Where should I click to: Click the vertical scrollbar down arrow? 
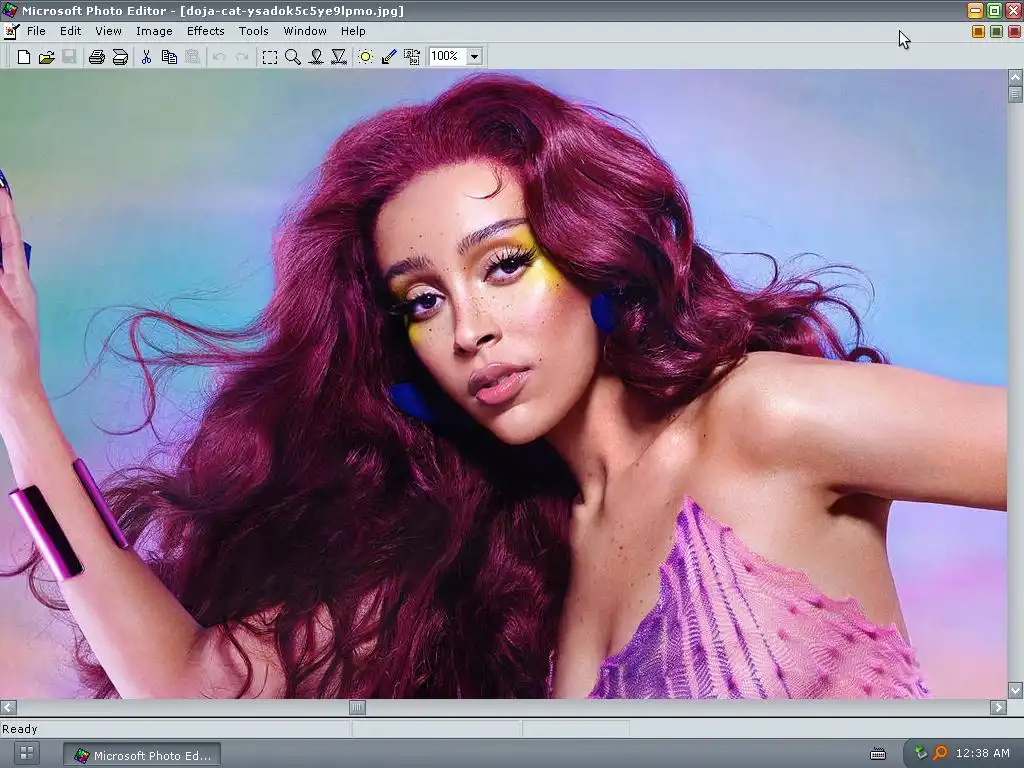1015,690
